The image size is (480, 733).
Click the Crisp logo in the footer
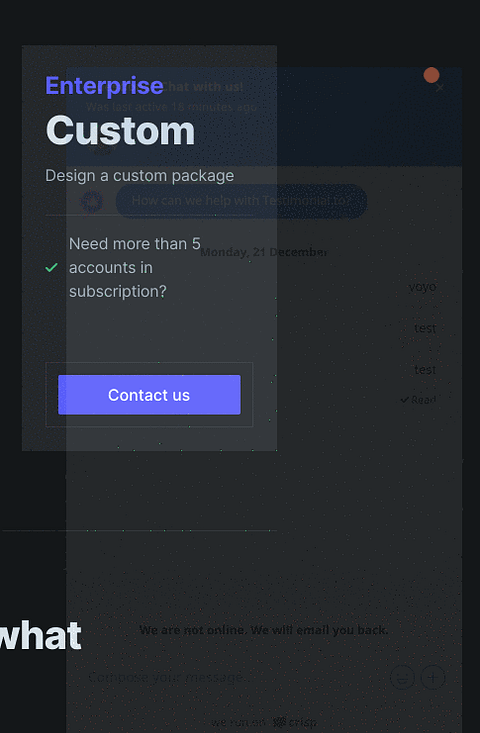click(x=296, y=722)
